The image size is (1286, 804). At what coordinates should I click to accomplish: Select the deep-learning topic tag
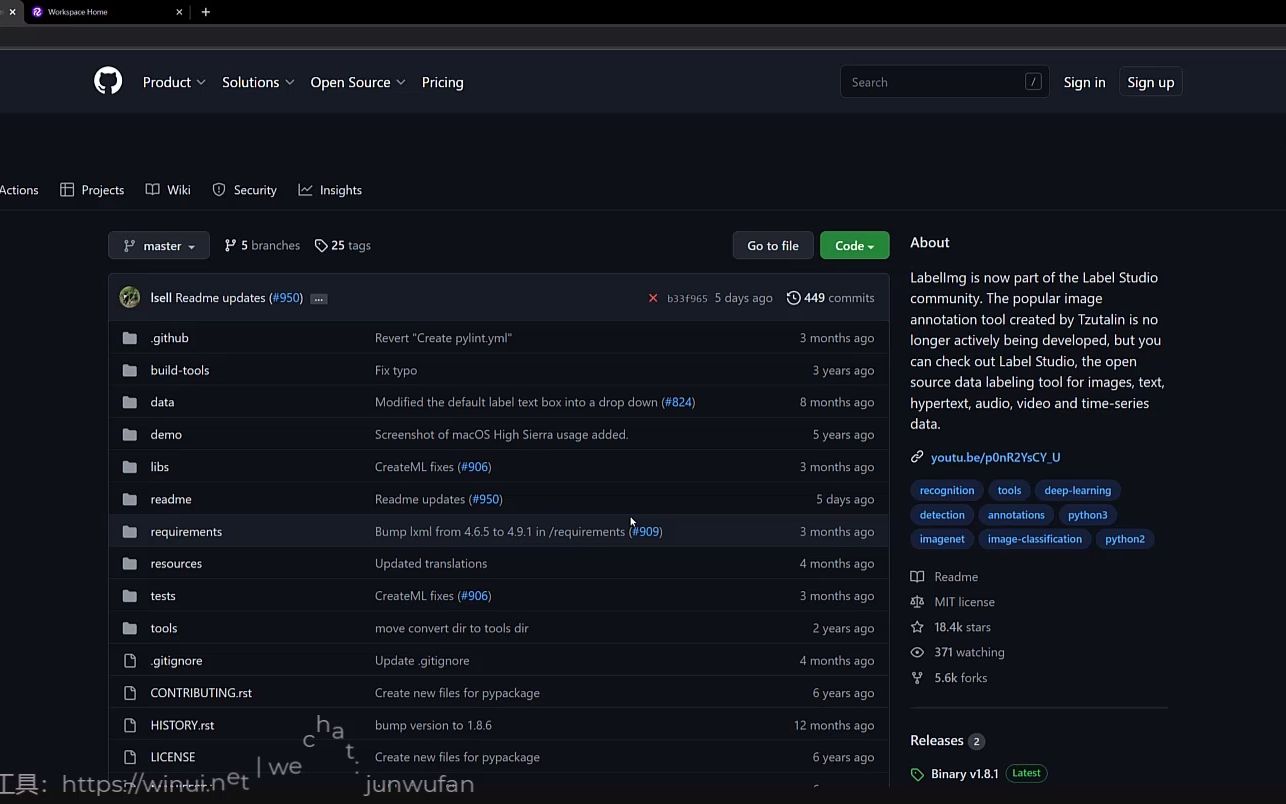click(1077, 490)
